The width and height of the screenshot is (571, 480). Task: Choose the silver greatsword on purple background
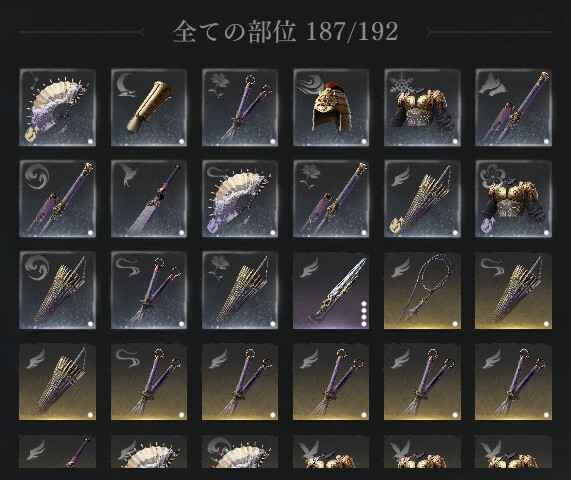click(x=331, y=290)
